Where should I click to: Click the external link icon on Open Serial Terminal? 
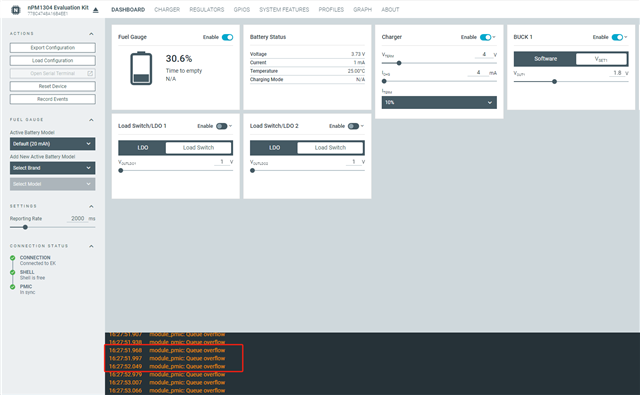coord(90,73)
